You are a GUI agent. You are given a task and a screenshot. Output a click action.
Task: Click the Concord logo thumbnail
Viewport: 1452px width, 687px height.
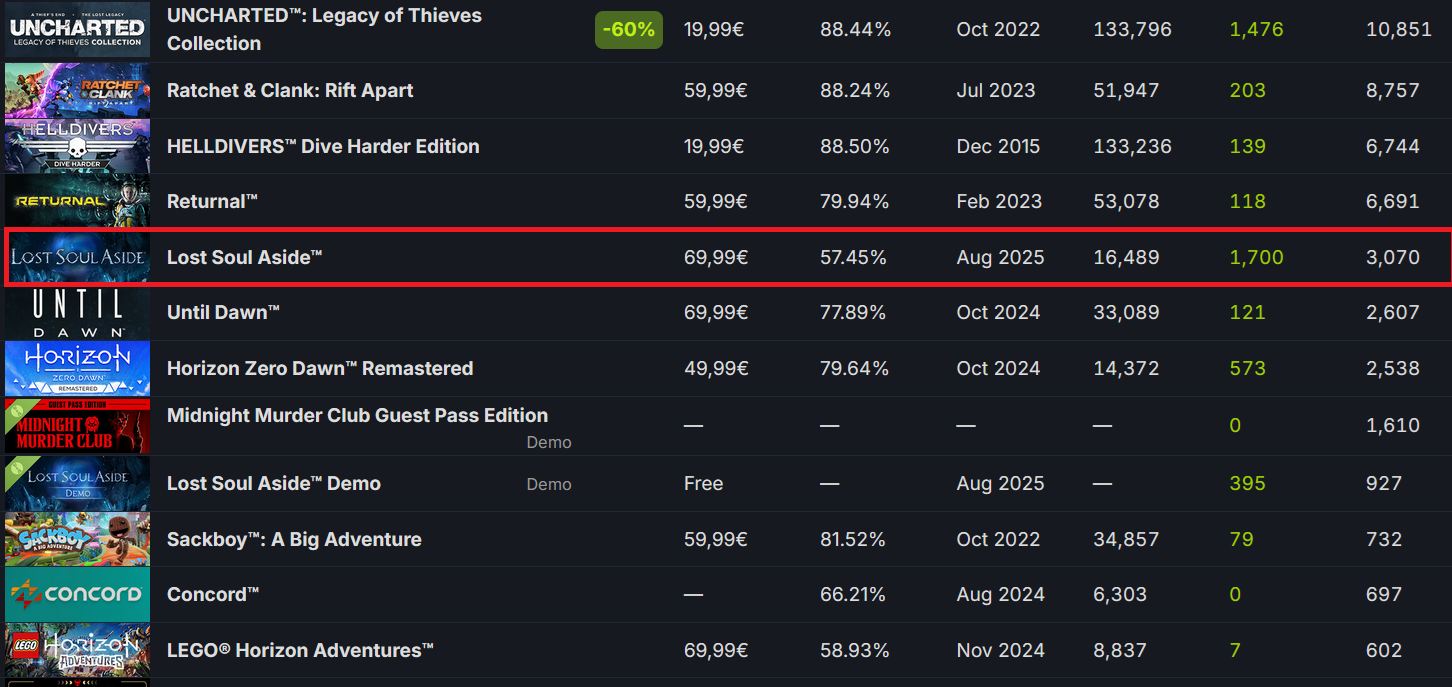[77, 594]
